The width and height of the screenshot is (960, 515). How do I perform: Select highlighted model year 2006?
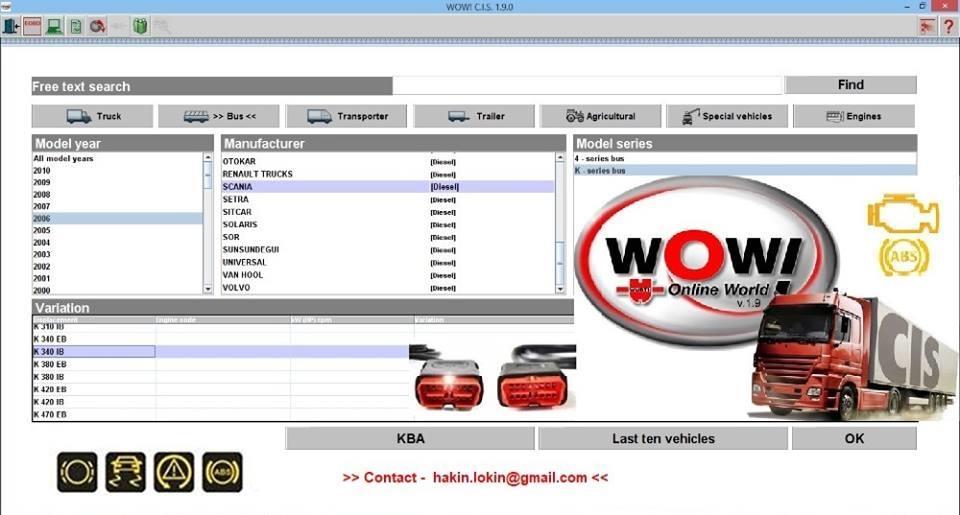(118, 219)
